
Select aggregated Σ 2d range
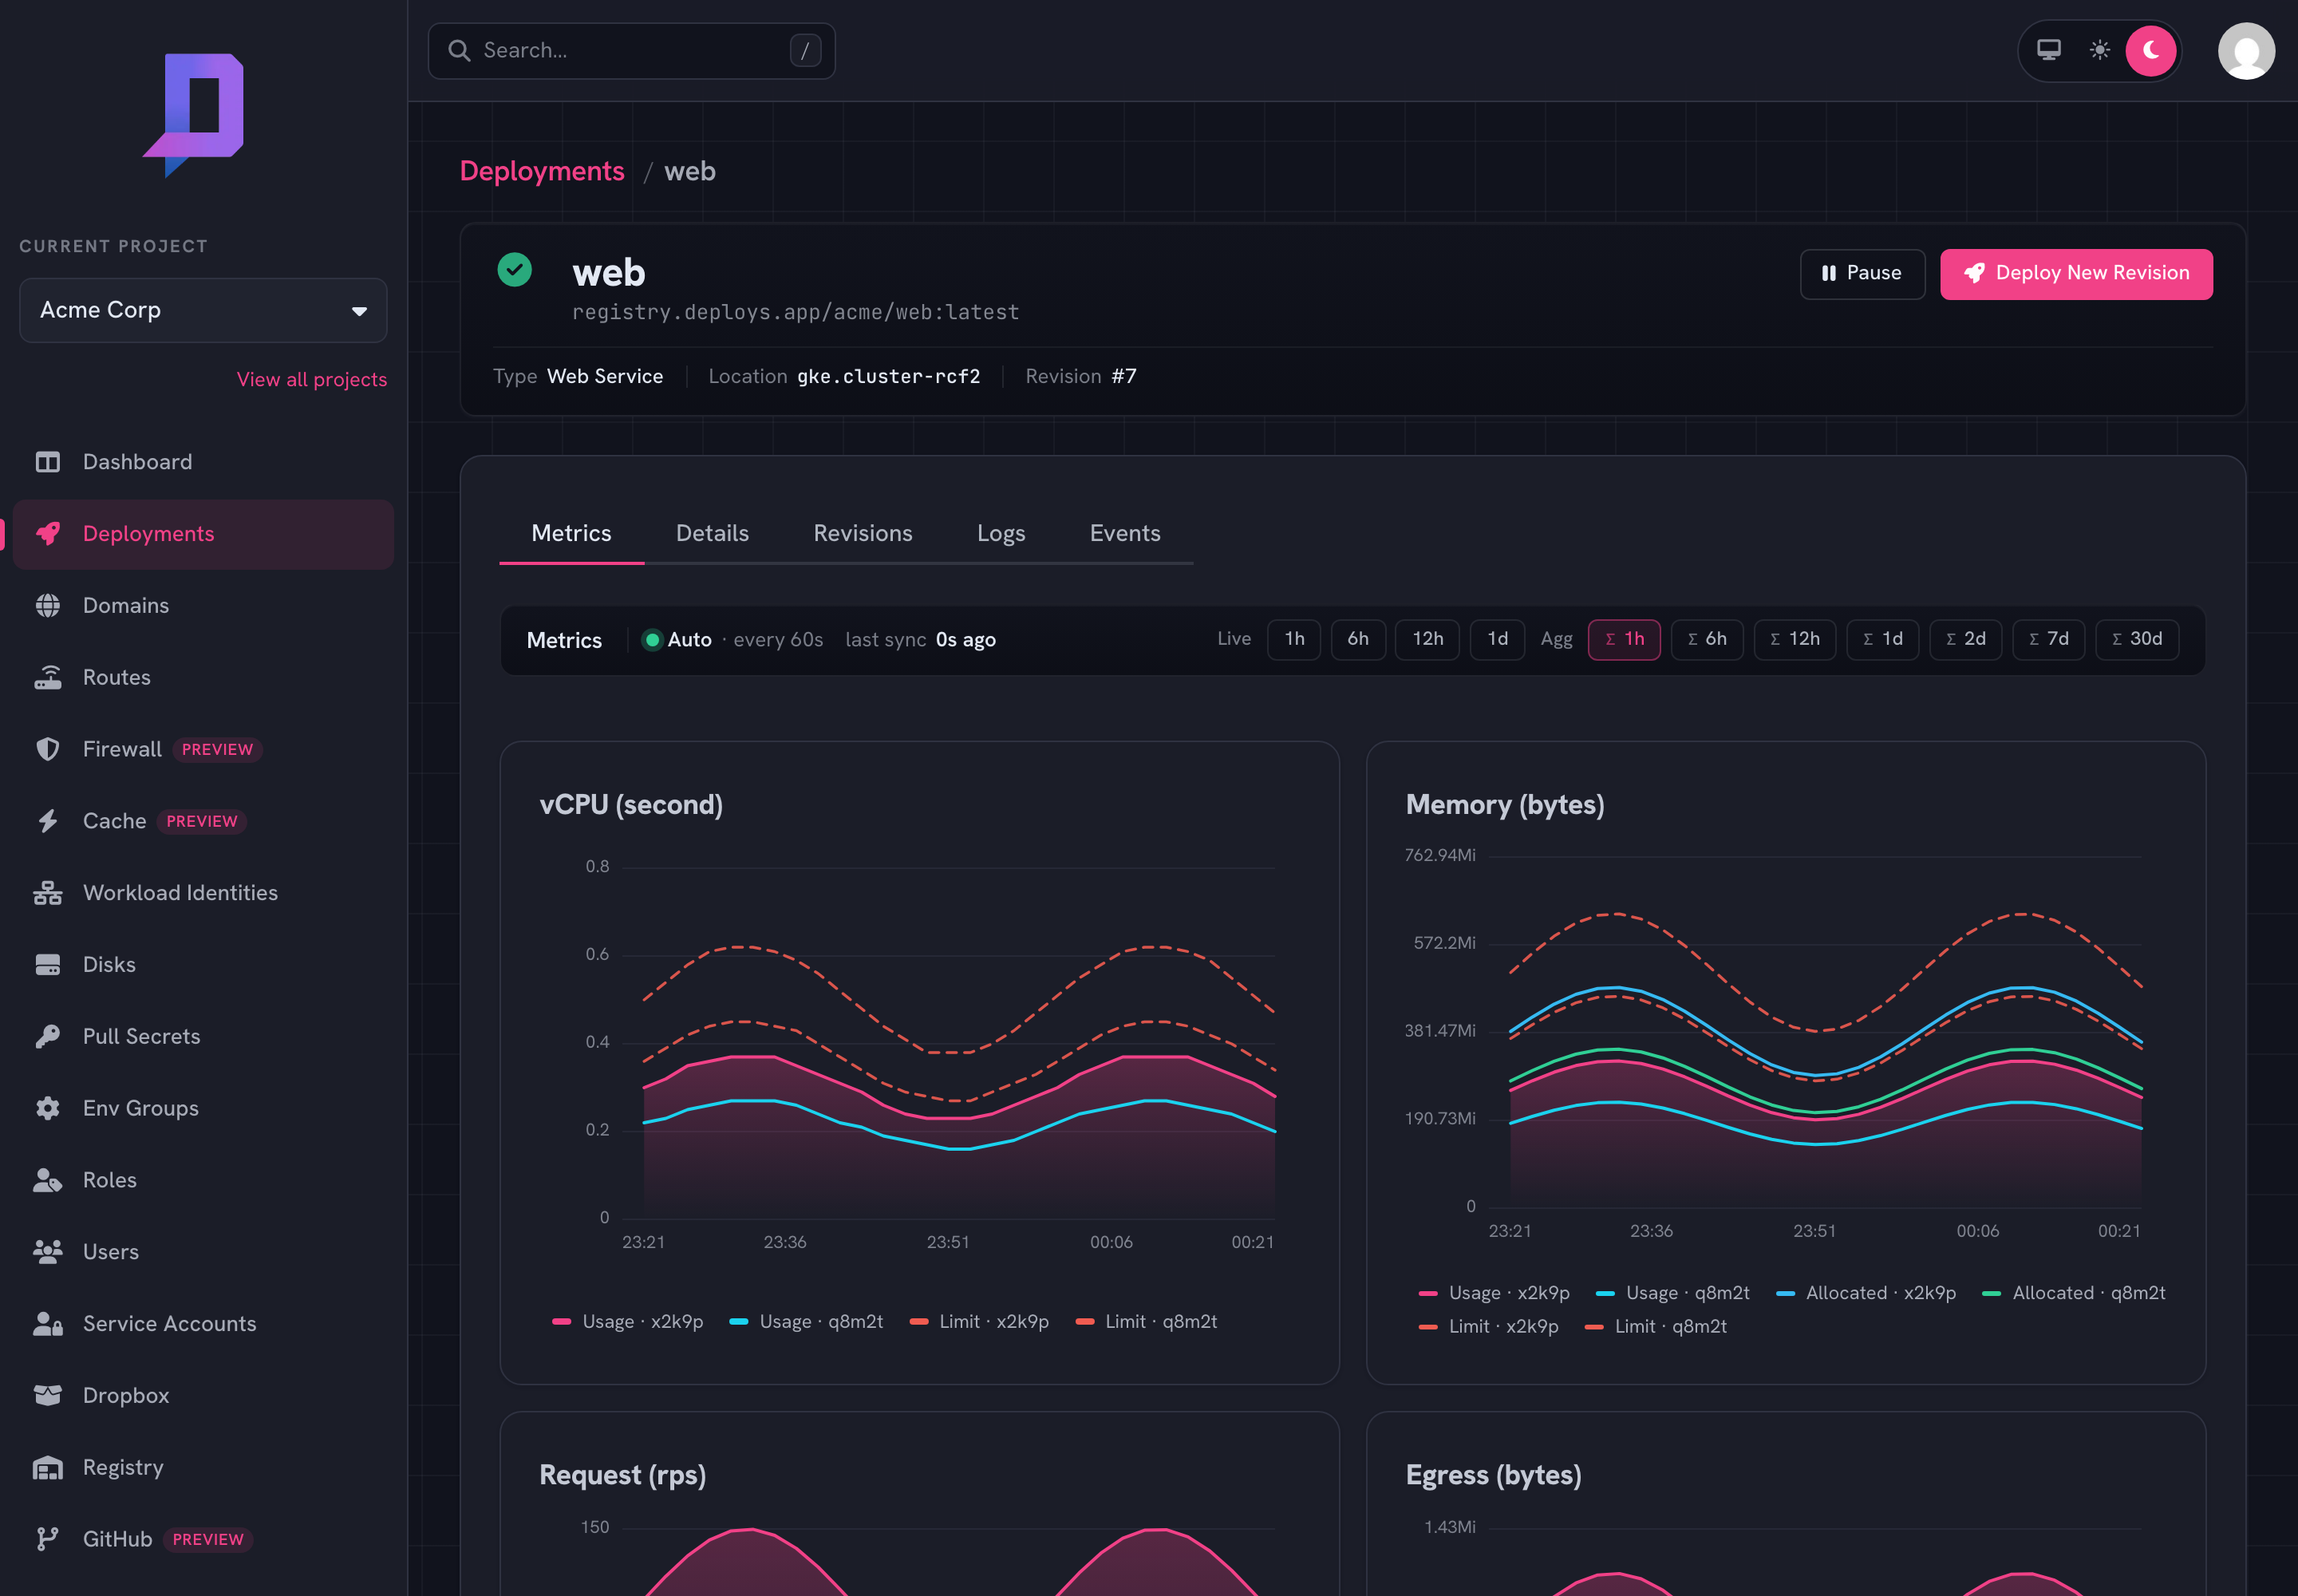coord(1965,640)
